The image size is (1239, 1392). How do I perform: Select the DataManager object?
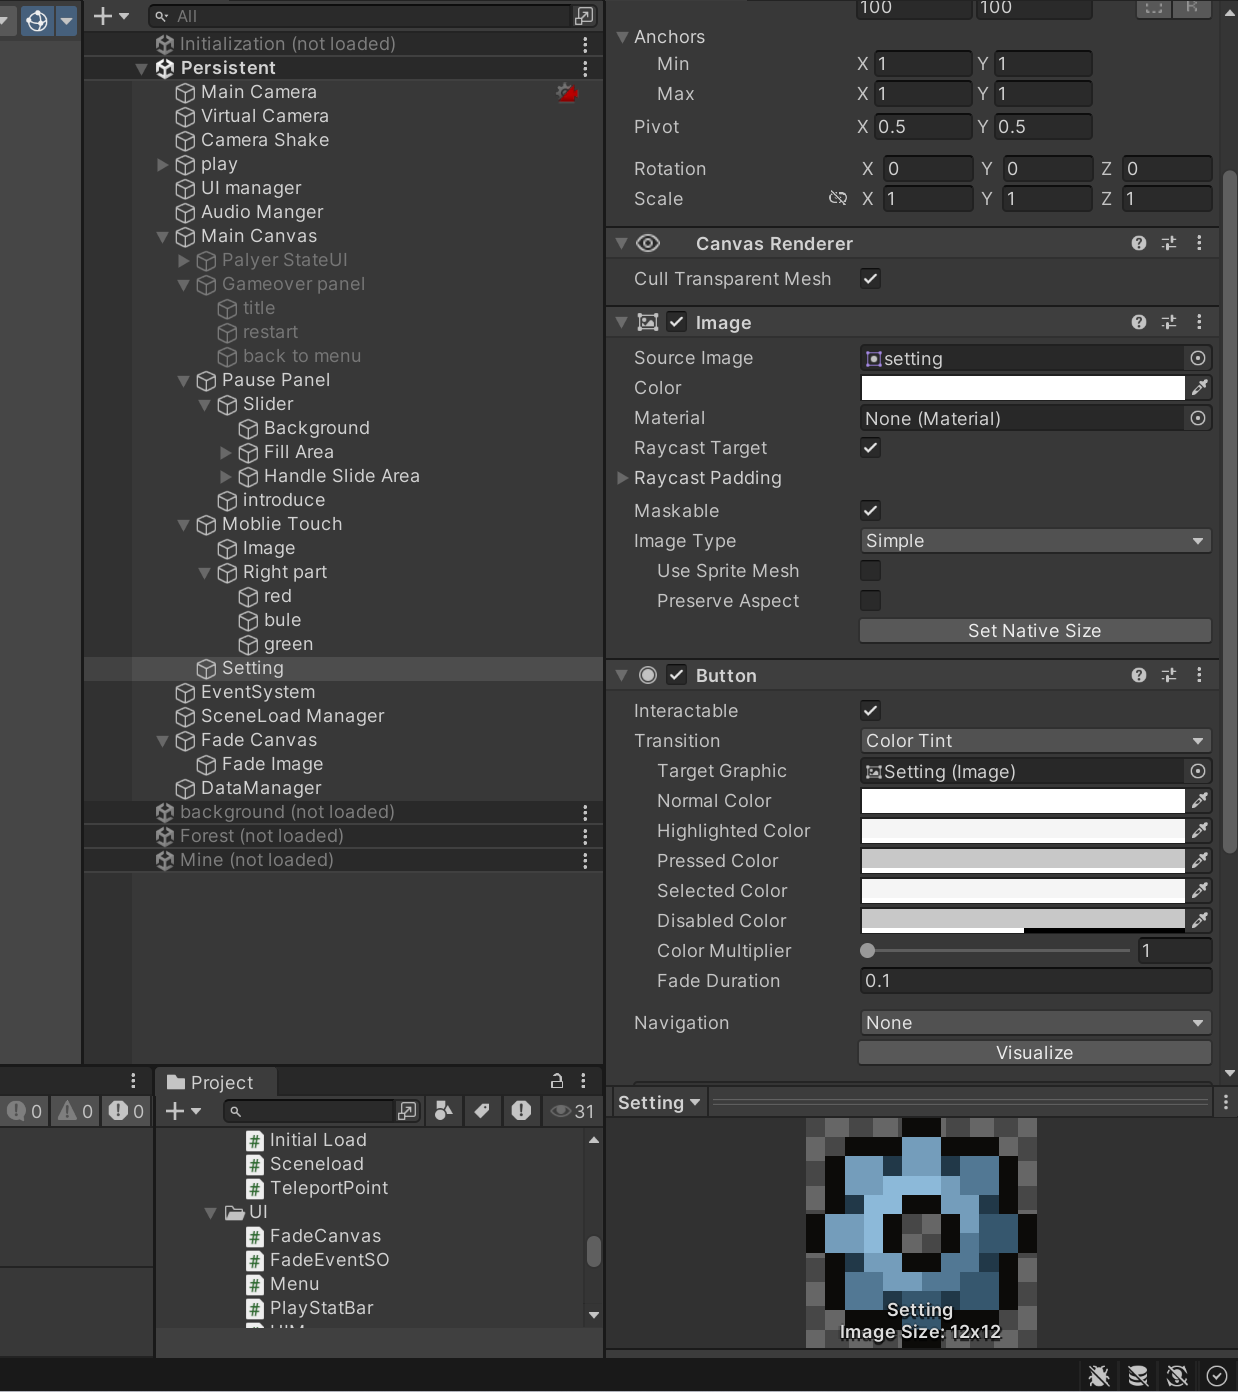[261, 788]
